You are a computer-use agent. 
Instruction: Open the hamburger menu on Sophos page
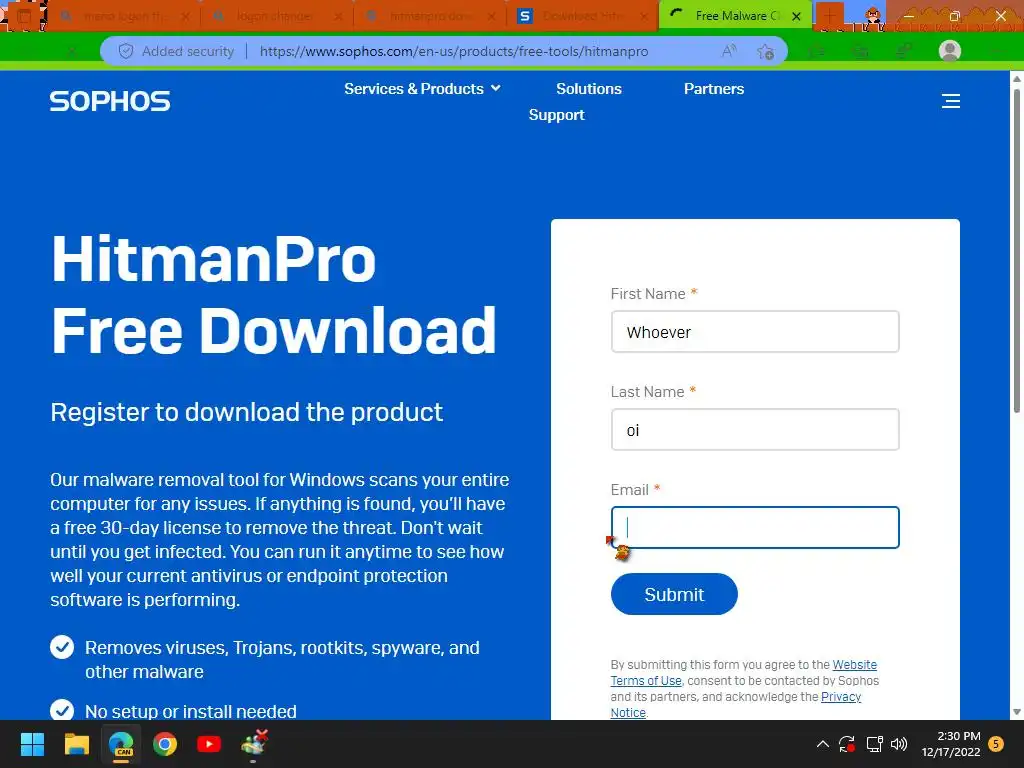click(950, 101)
